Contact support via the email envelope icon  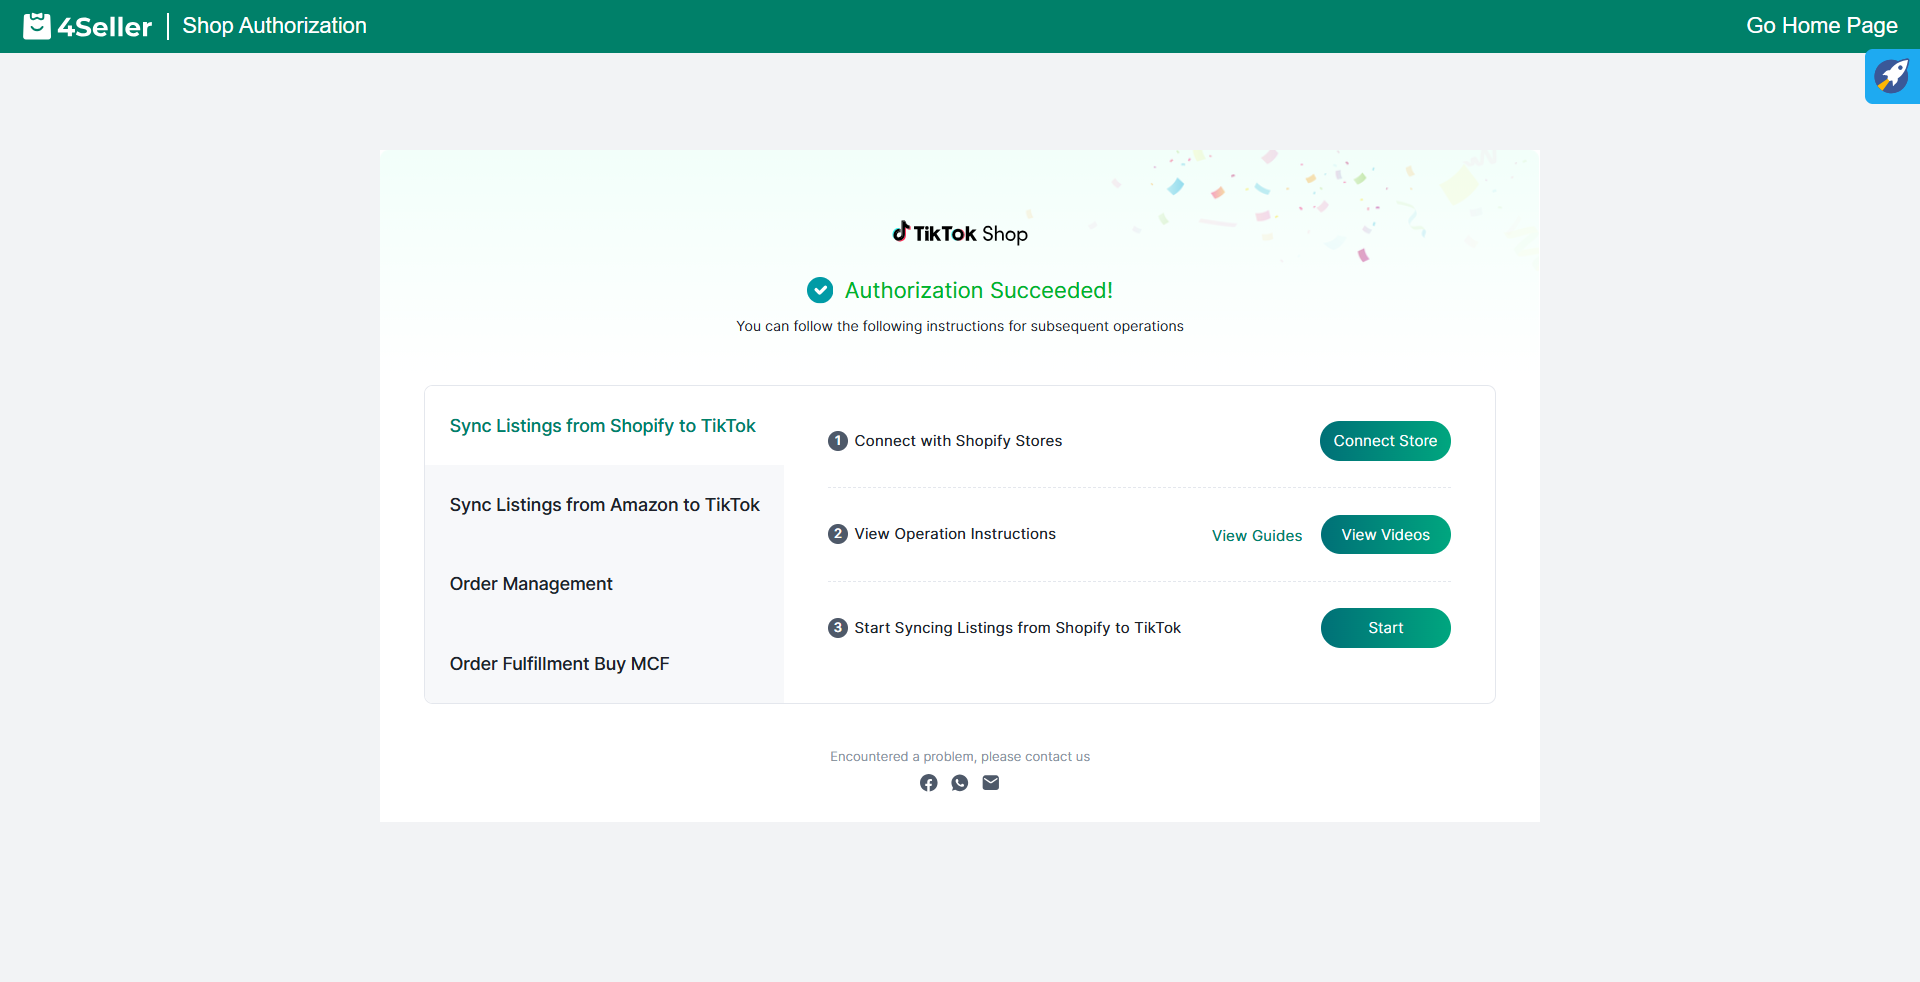coord(991,783)
